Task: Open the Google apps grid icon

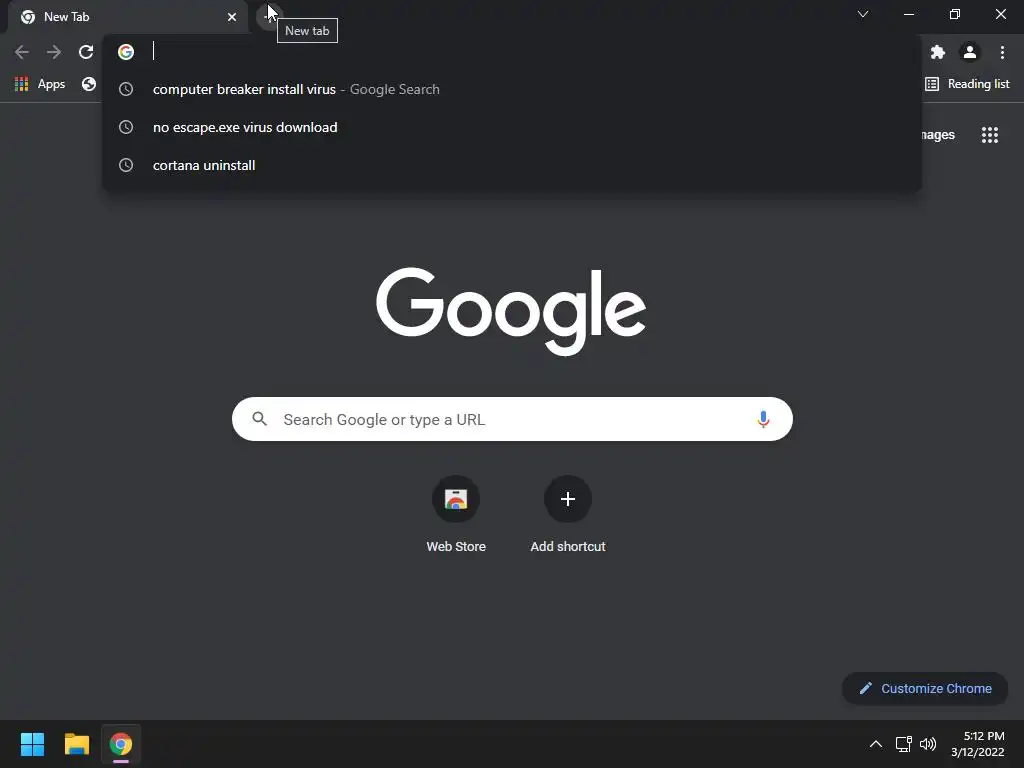Action: (990, 135)
